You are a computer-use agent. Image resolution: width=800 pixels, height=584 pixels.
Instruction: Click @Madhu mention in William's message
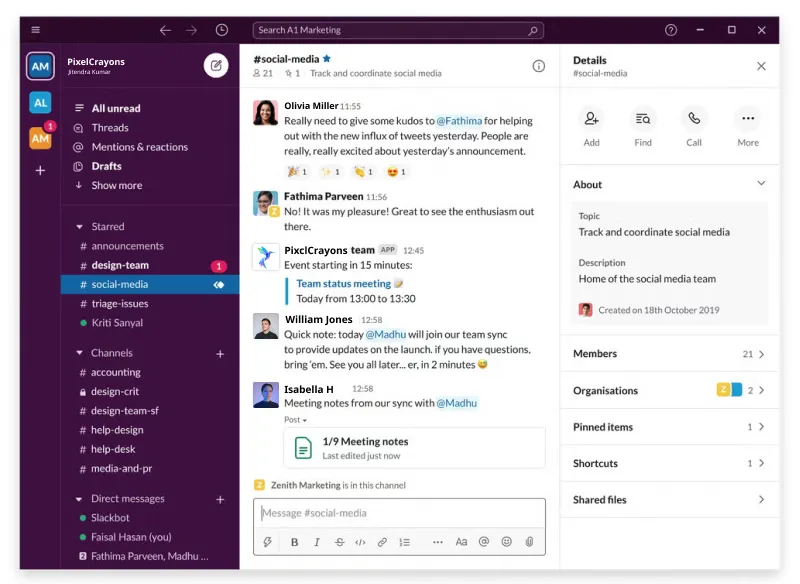(x=386, y=335)
